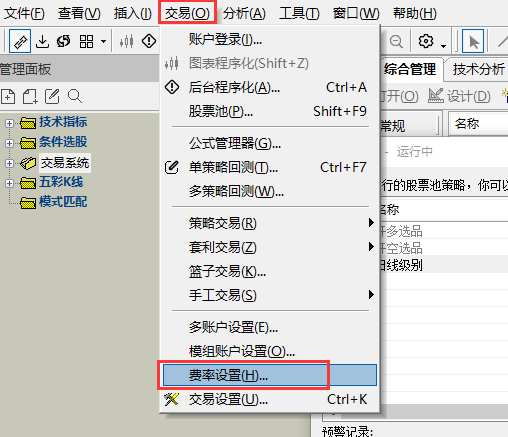
Task: Click the 后台程序化 diamond icon in the menu
Action: point(172,87)
